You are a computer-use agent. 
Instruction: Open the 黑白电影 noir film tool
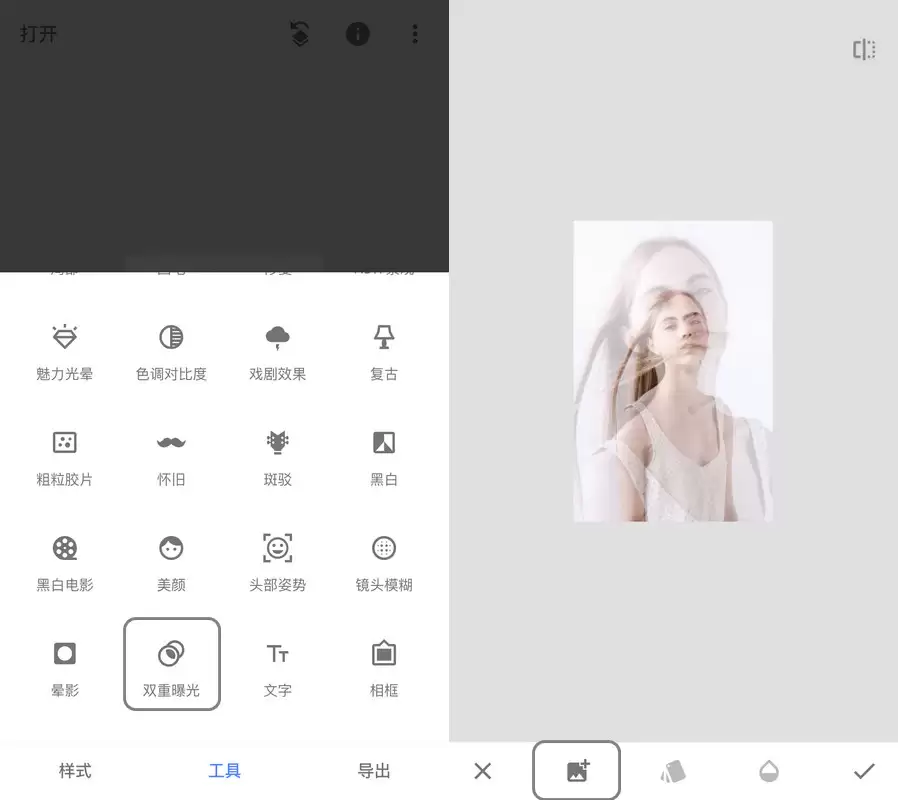pos(64,564)
